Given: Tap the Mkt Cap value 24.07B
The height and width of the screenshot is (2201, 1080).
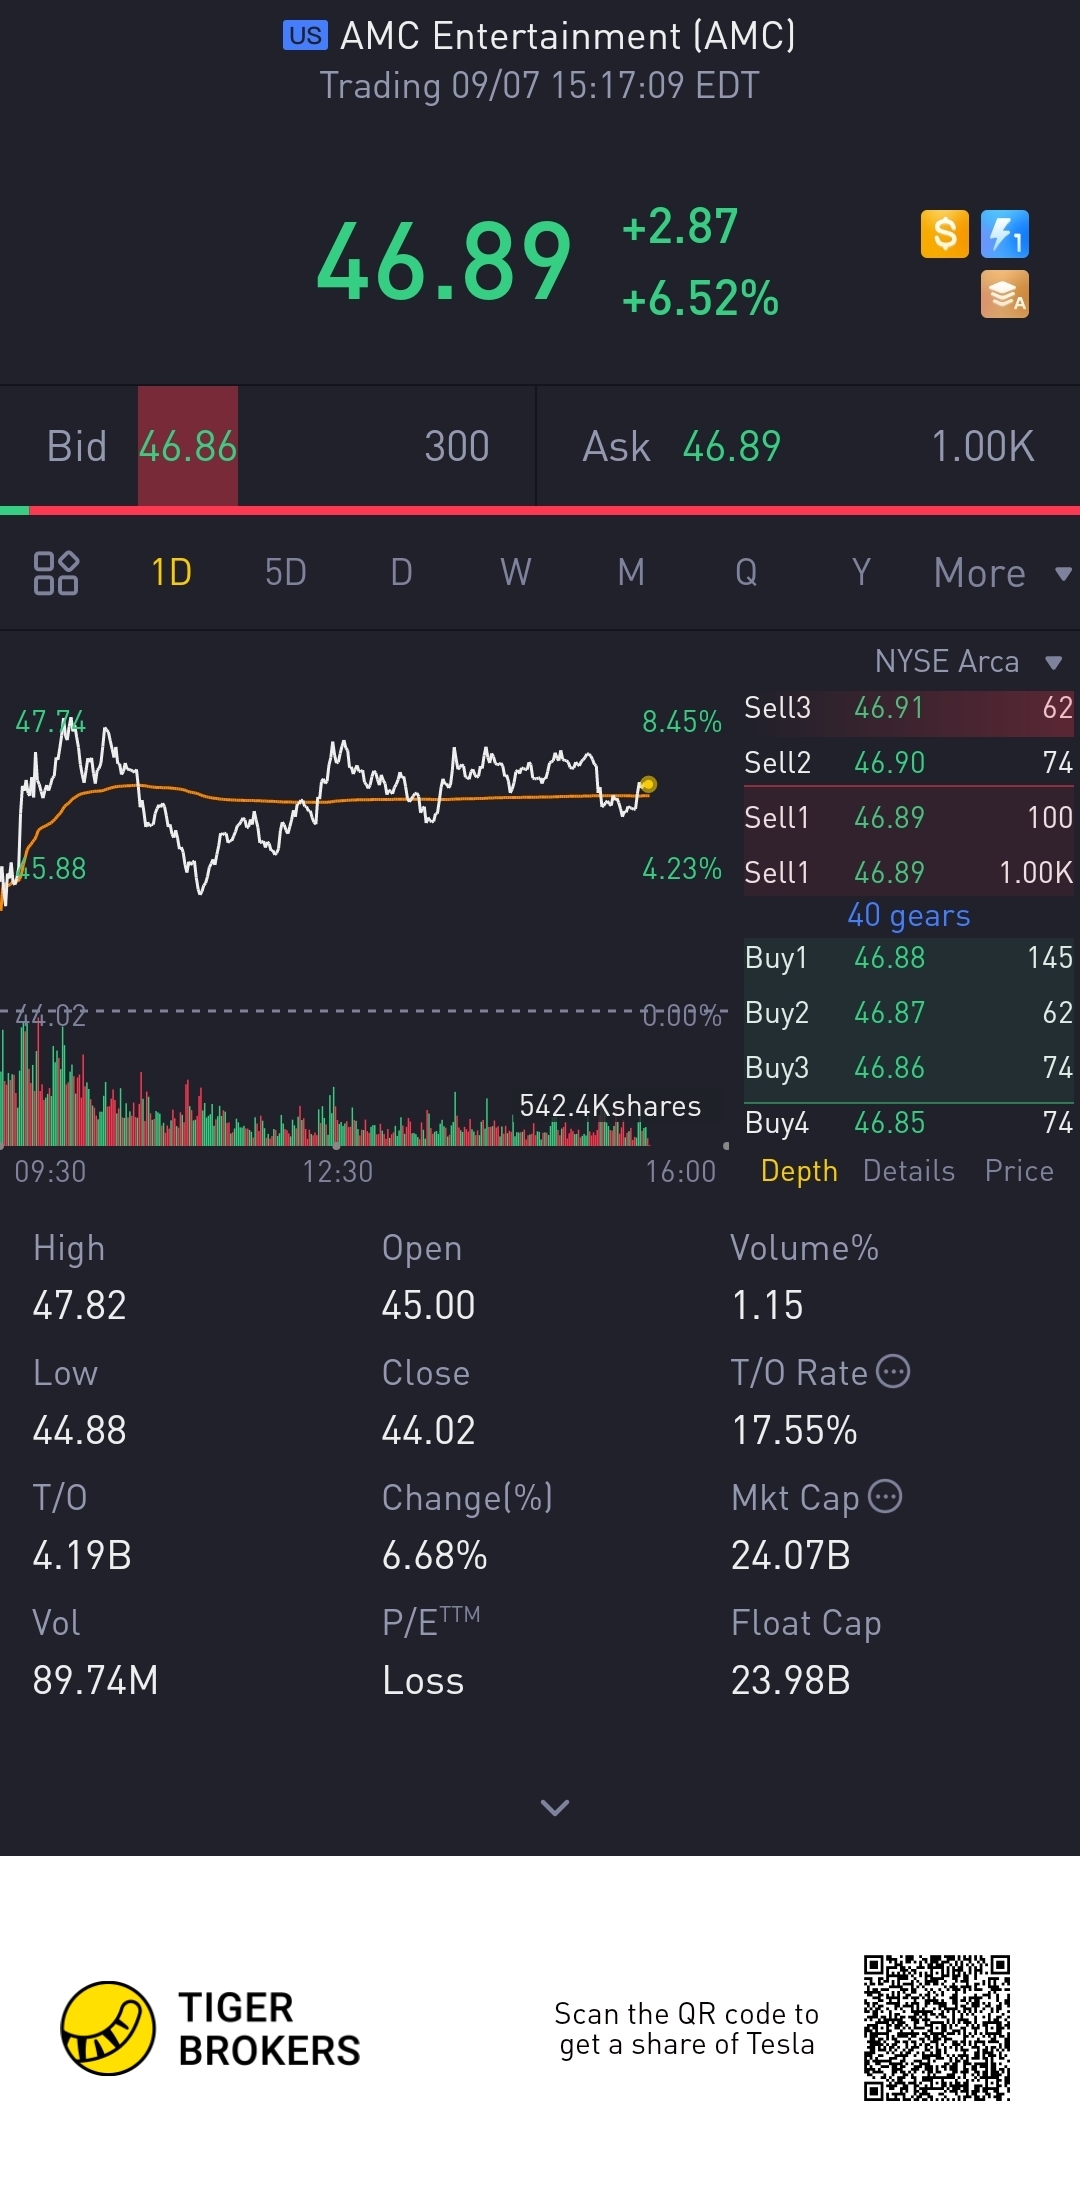Looking at the screenshot, I should tap(791, 1555).
